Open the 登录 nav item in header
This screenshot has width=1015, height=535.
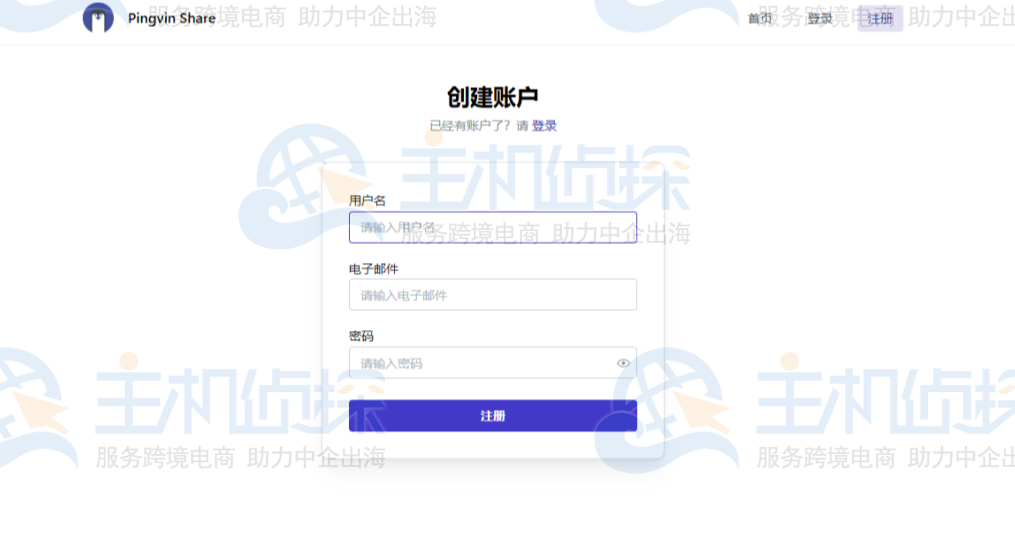click(x=820, y=18)
